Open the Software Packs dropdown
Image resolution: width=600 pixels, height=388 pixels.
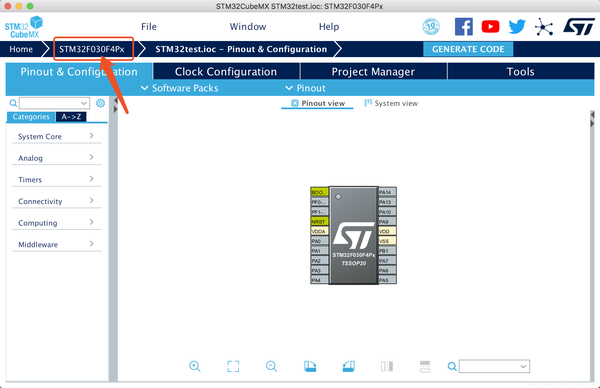(179, 88)
